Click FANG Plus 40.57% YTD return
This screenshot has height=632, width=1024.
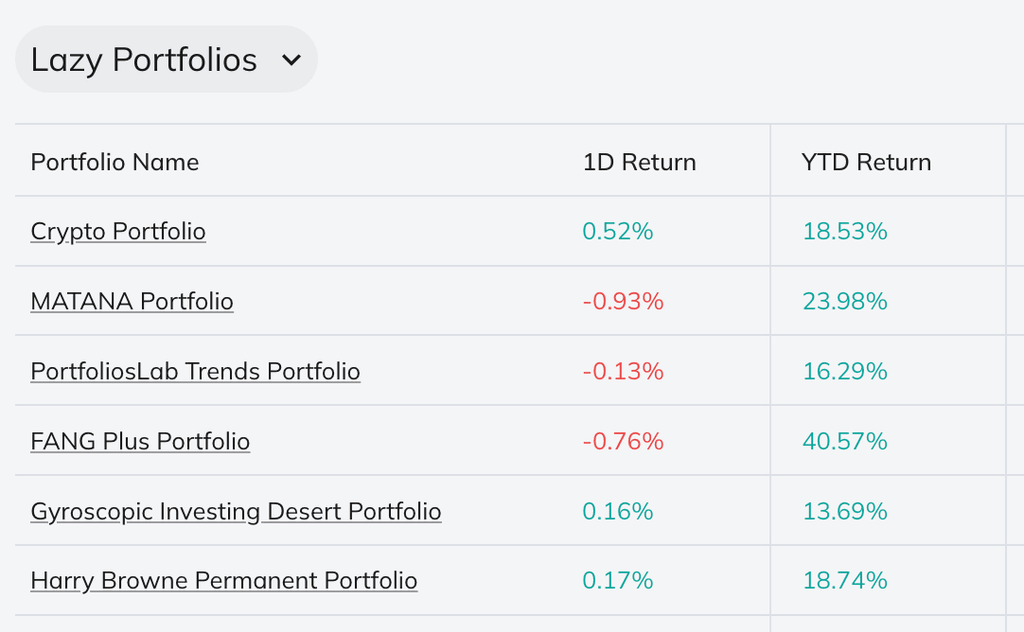tap(845, 442)
